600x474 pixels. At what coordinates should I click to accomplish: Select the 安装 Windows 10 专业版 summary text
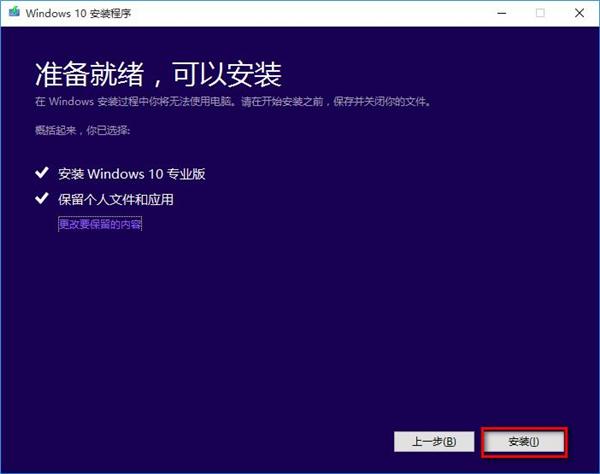click(132, 174)
